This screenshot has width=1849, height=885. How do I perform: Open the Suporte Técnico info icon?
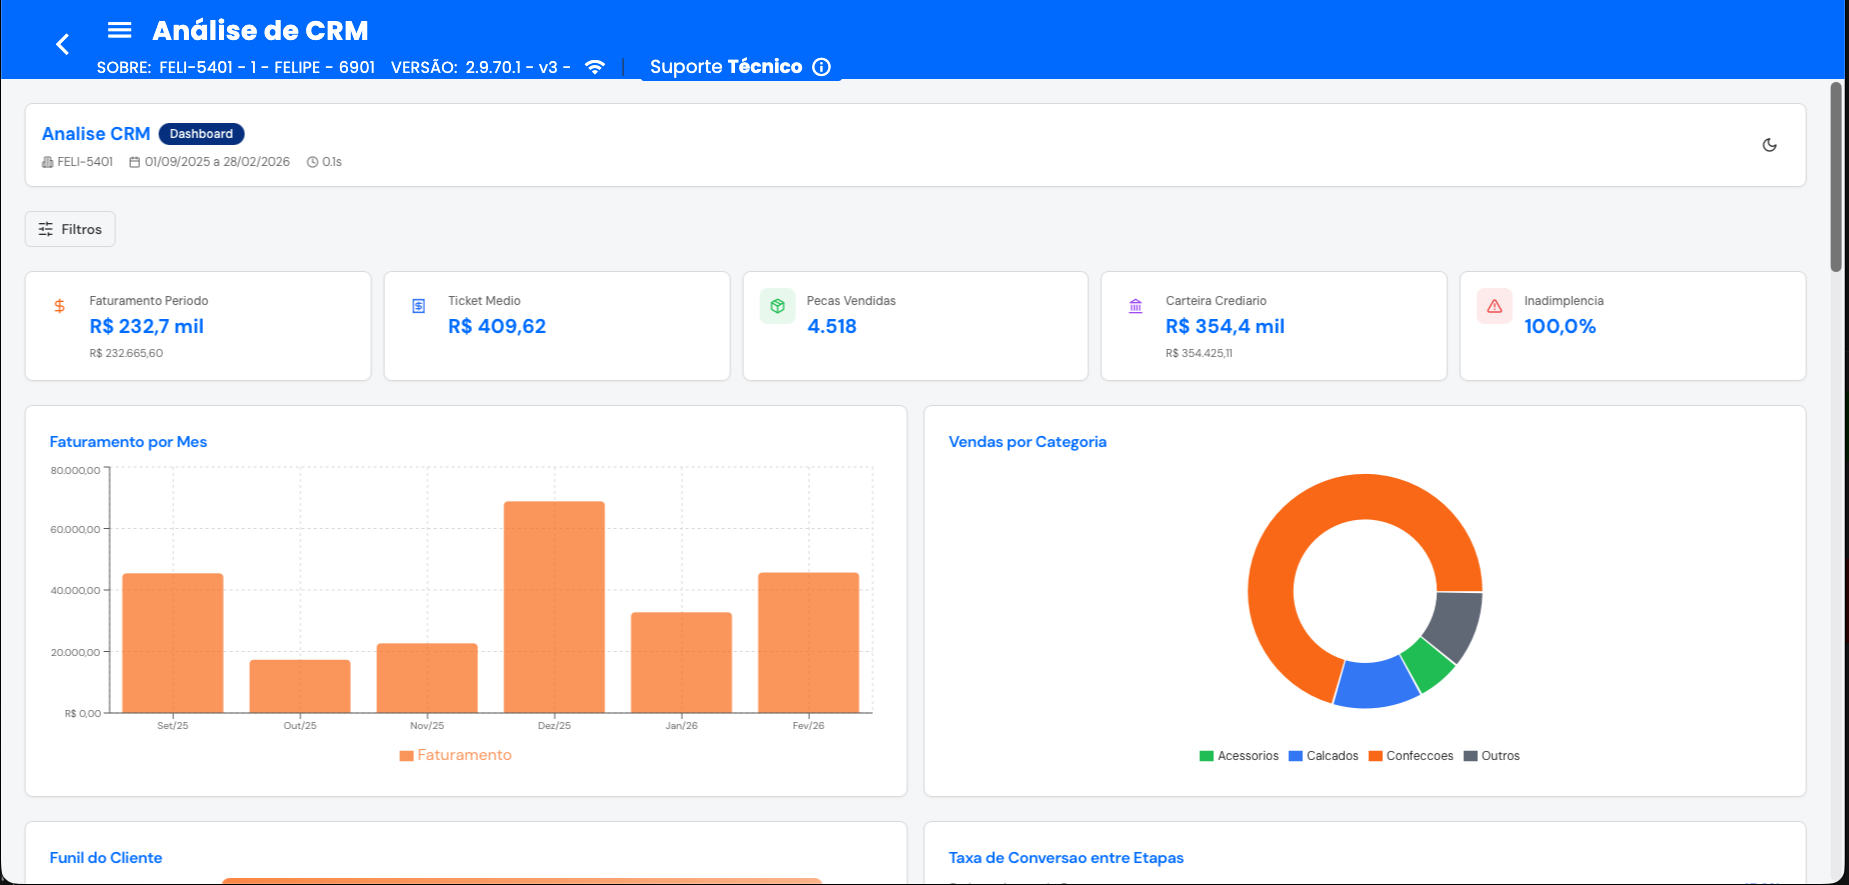pos(821,67)
